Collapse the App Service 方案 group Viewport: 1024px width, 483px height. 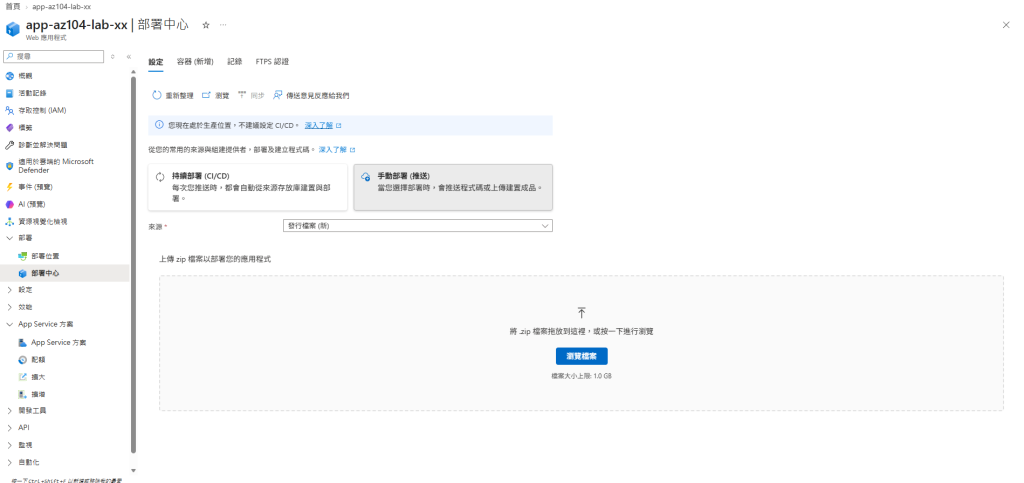pyautogui.click(x=9, y=324)
